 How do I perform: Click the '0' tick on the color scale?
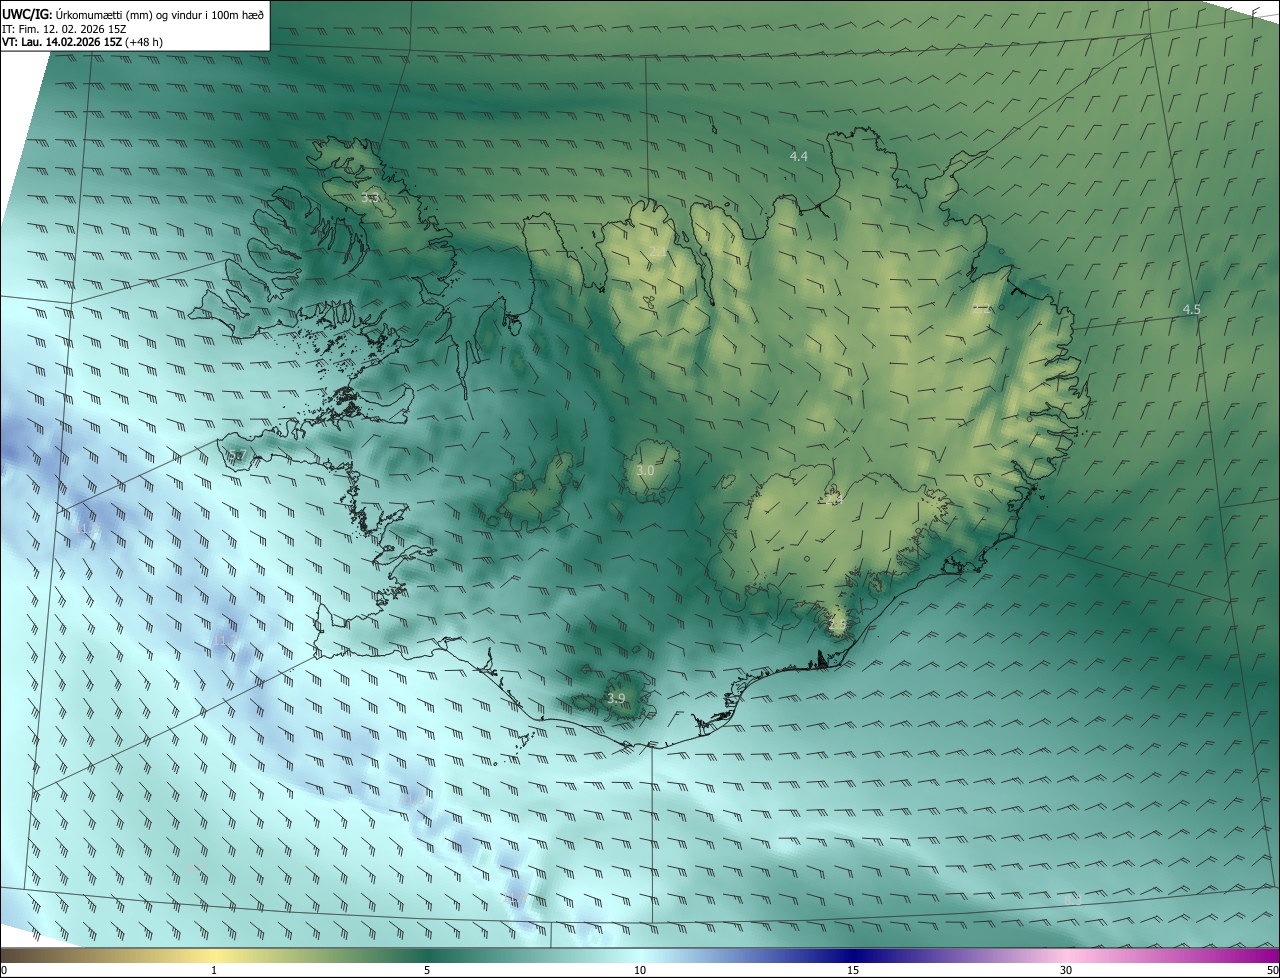pos(4,970)
